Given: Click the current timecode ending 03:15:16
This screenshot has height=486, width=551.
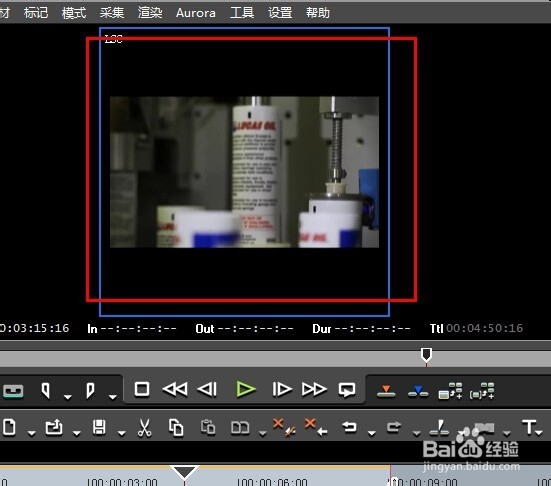Looking at the screenshot, I should click(x=34, y=328).
